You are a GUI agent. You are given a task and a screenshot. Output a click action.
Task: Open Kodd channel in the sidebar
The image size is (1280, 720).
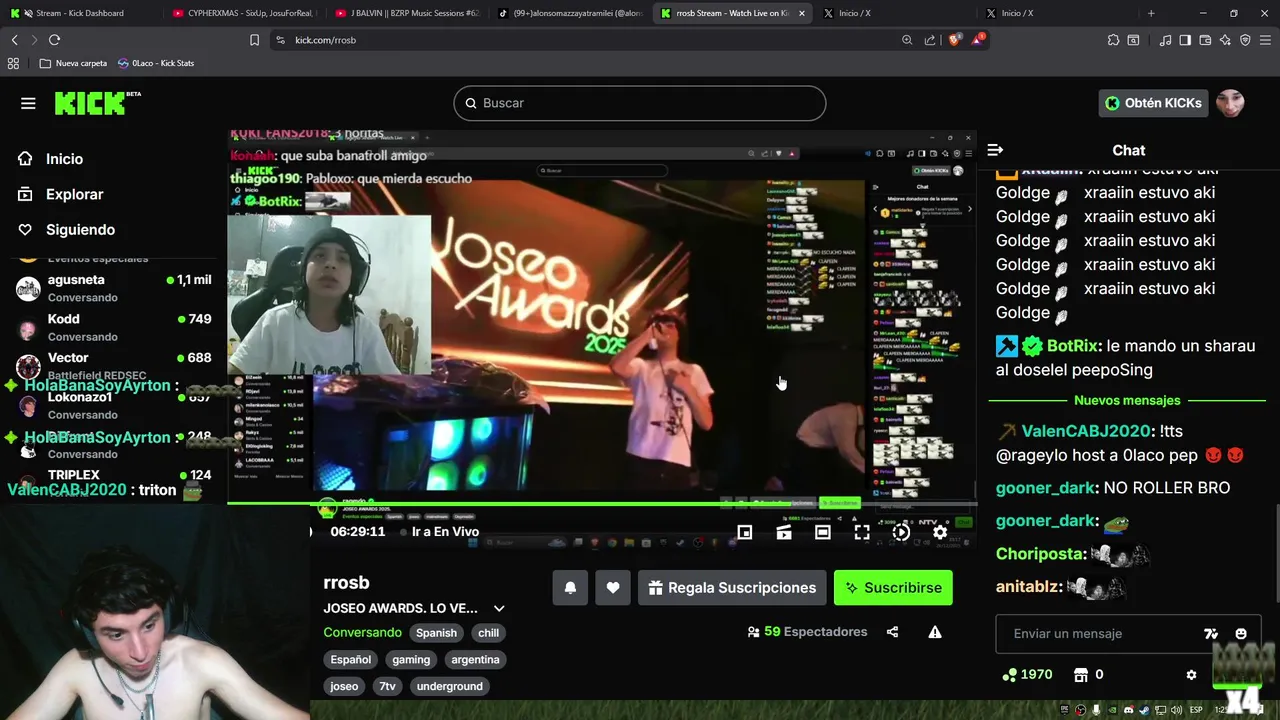pyautogui.click(x=114, y=327)
